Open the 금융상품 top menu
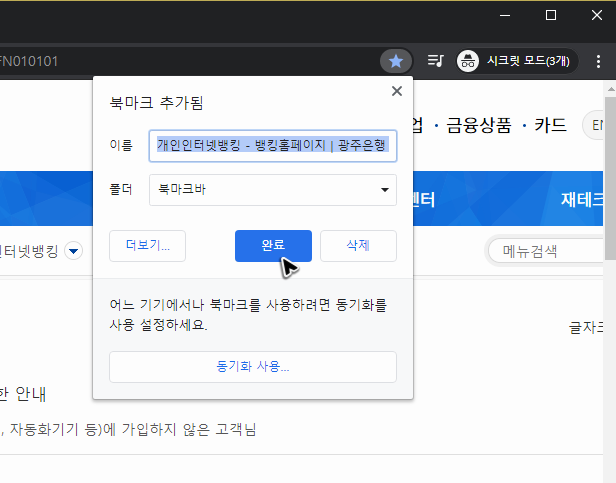 [x=478, y=126]
